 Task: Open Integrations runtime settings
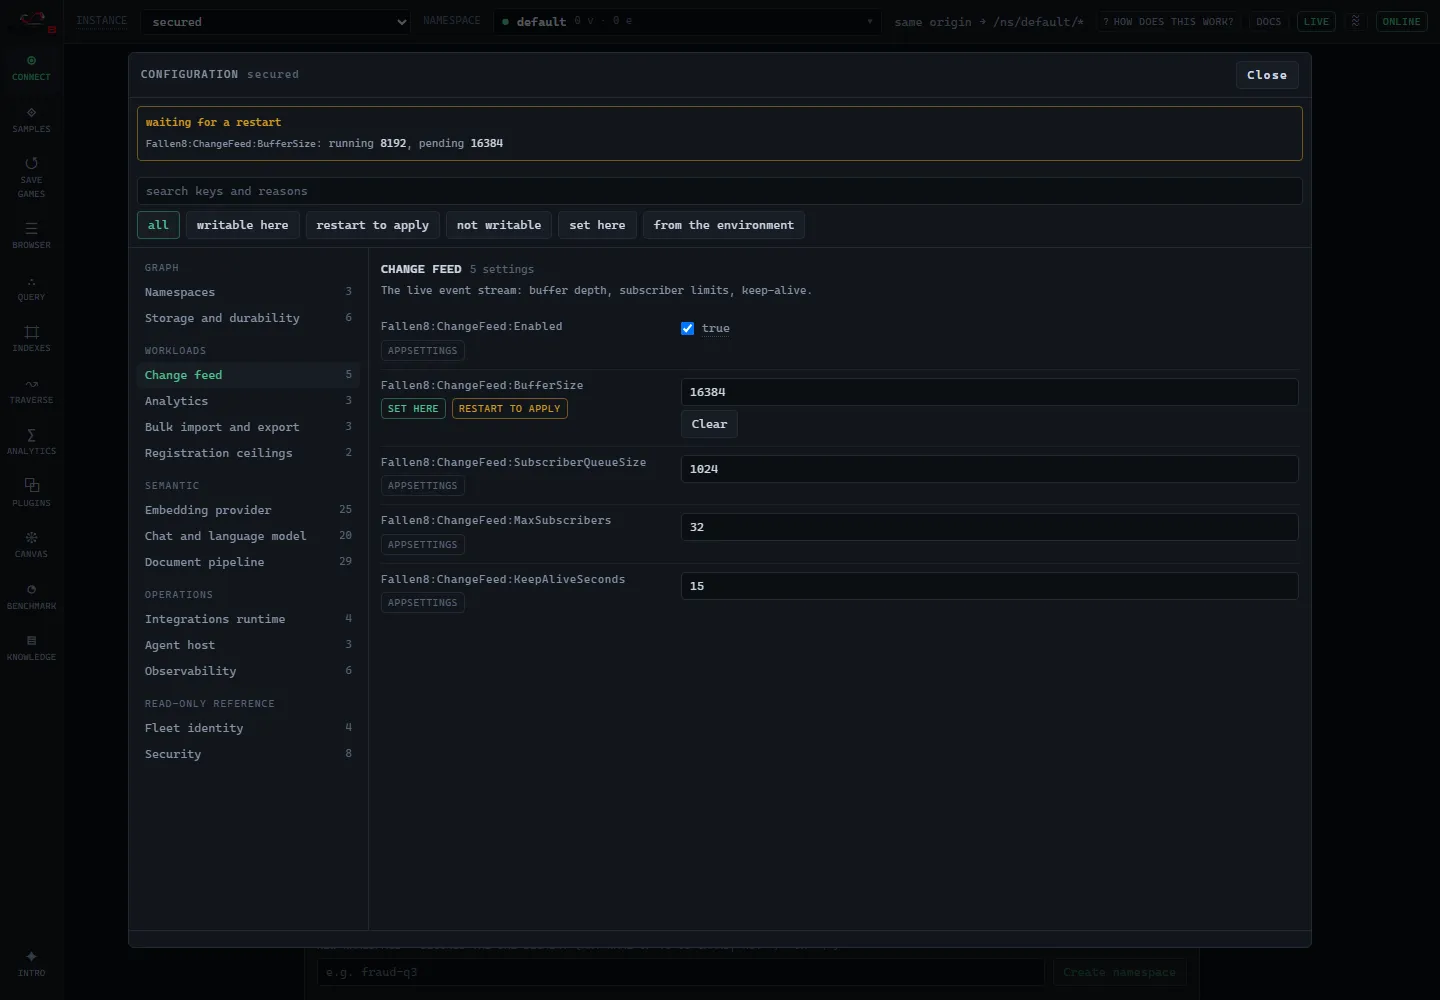pos(248,619)
